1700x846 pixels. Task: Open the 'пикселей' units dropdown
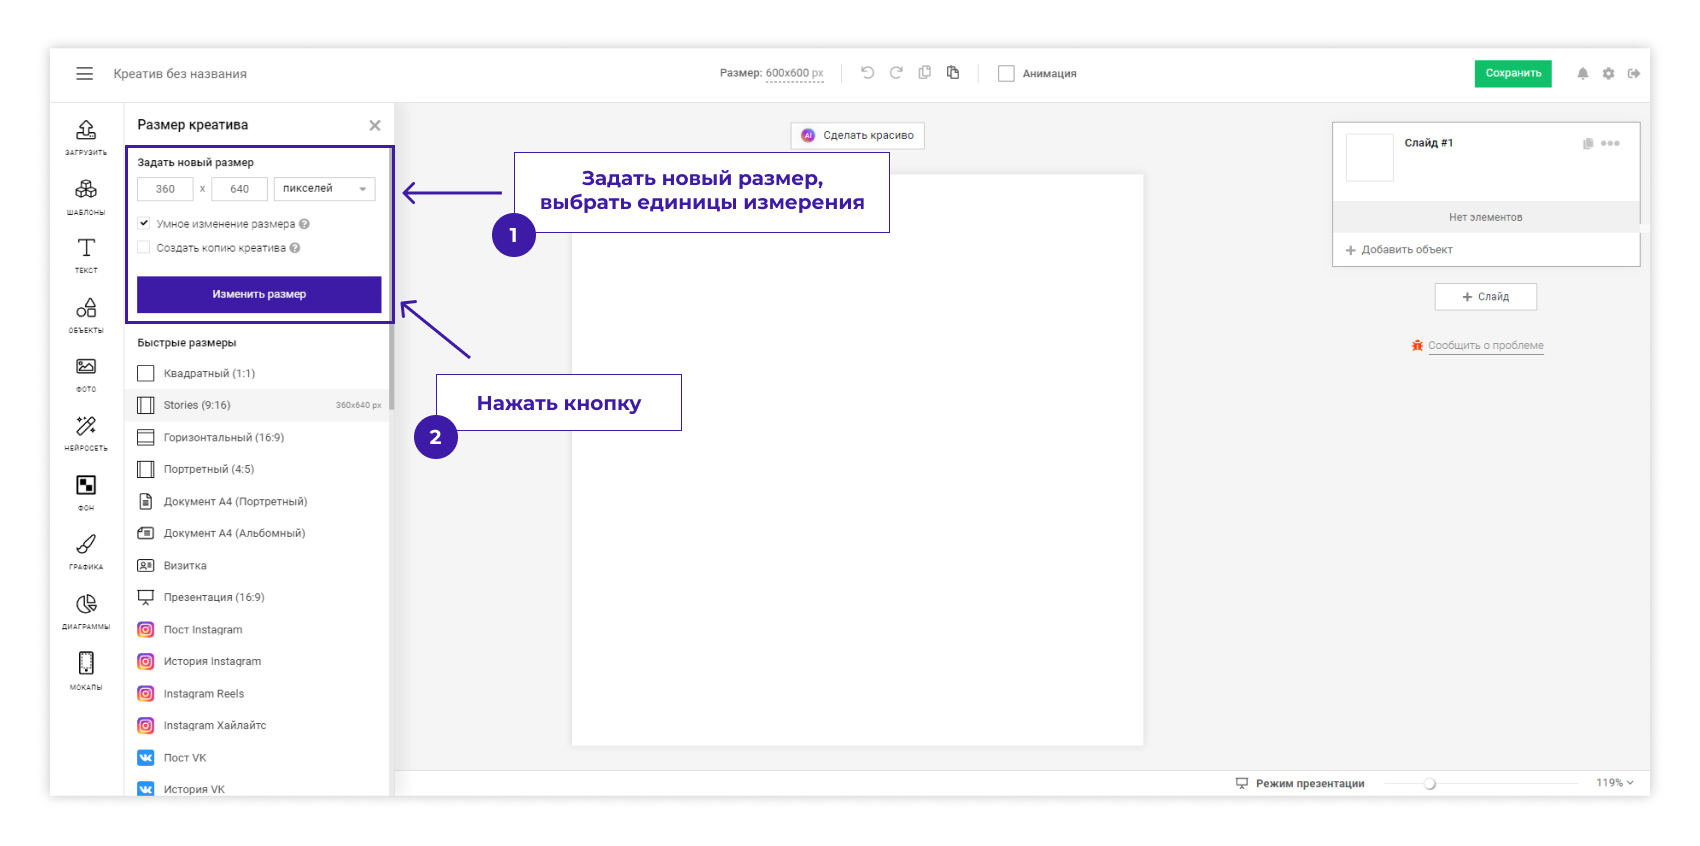click(x=324, y=189)
